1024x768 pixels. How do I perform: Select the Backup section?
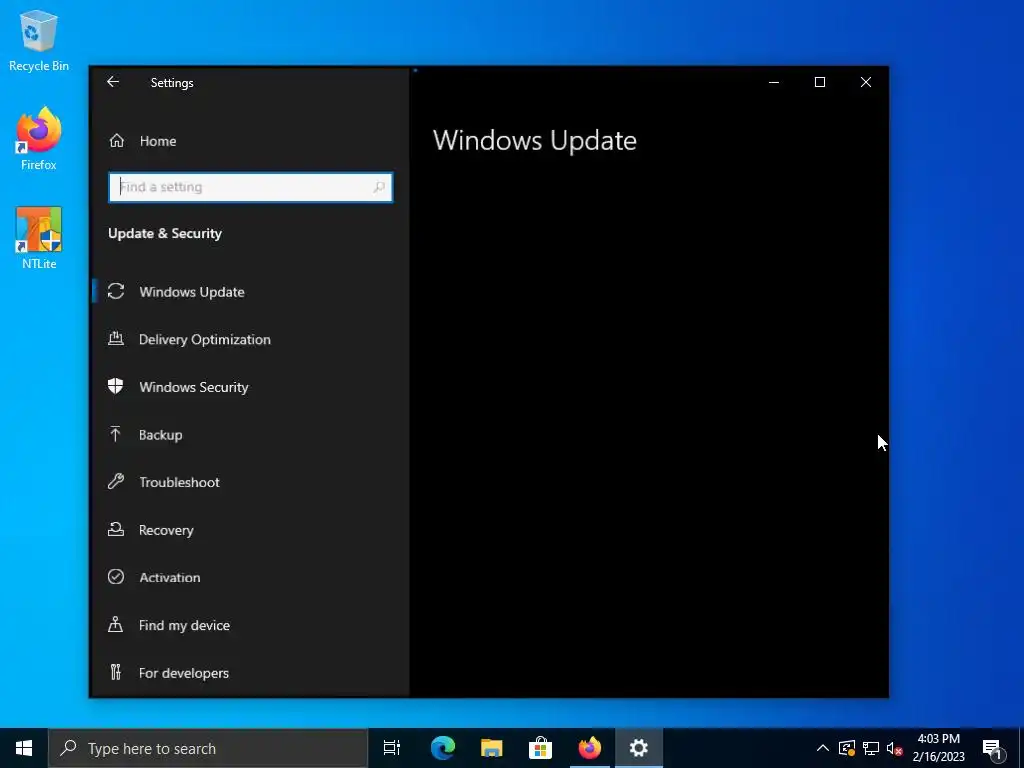click(250, 435)
